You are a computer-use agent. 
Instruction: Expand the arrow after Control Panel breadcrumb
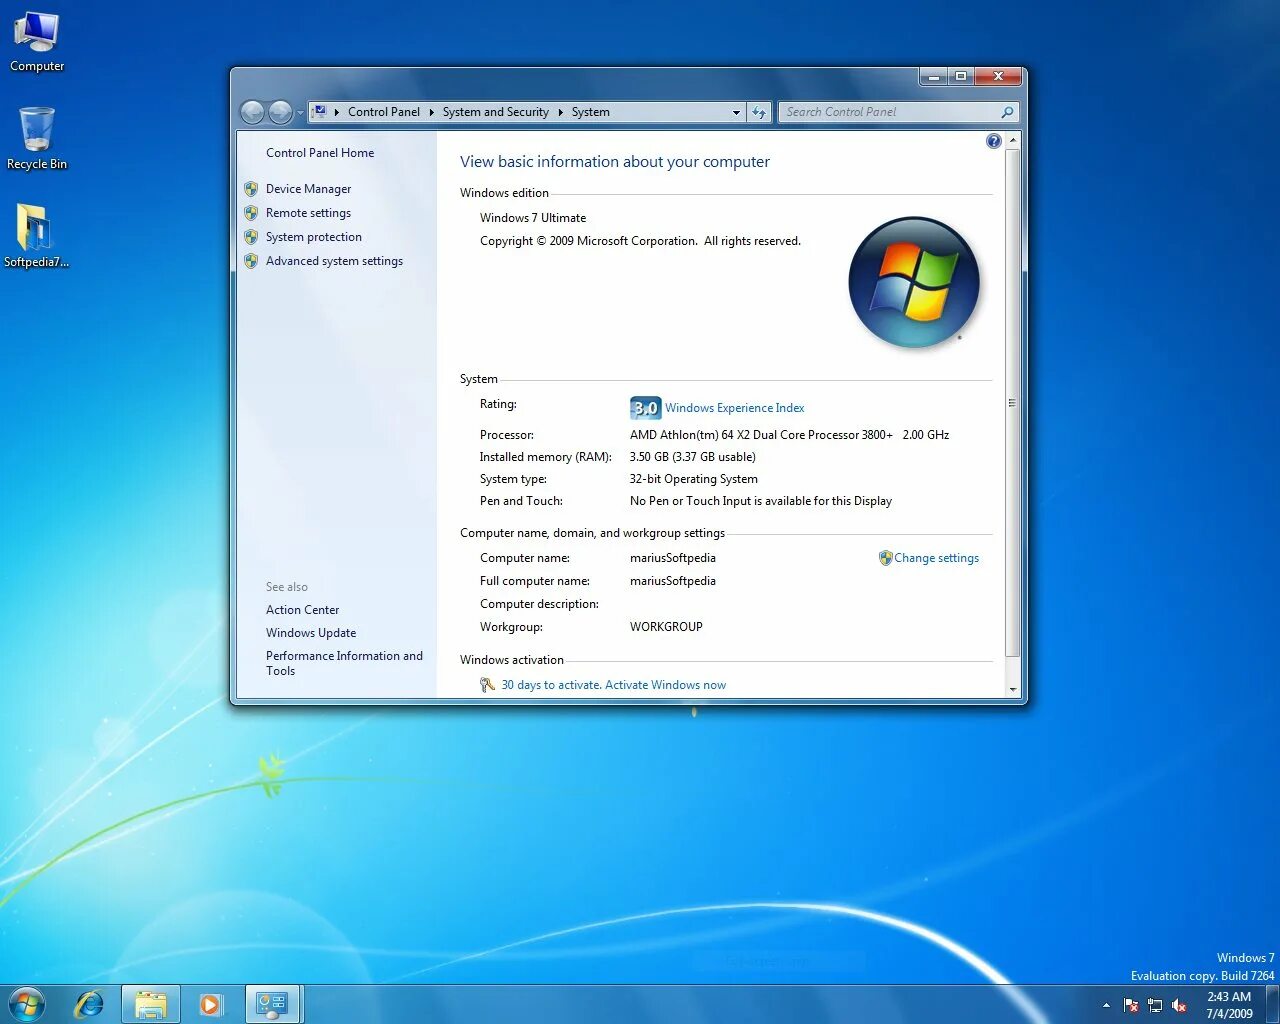click(x=431, y=112)
